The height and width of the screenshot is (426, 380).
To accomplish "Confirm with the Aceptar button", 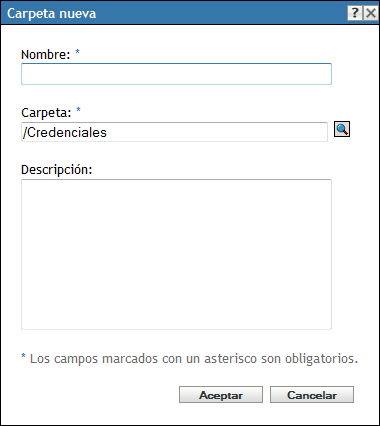I will coord(221,395).
